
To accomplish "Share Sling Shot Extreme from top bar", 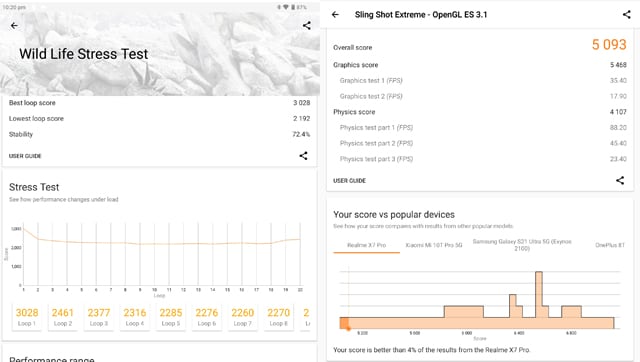I will 627,15.
